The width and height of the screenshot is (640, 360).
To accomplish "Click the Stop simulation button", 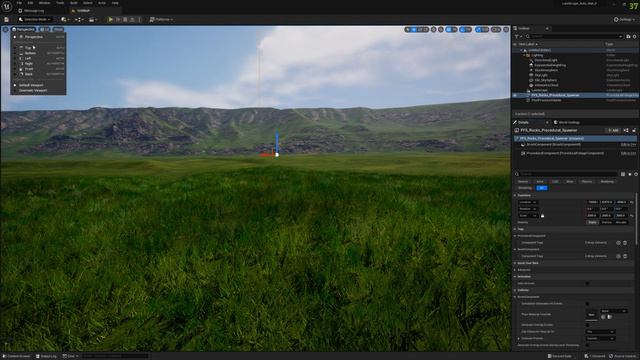I will (125, 19).
